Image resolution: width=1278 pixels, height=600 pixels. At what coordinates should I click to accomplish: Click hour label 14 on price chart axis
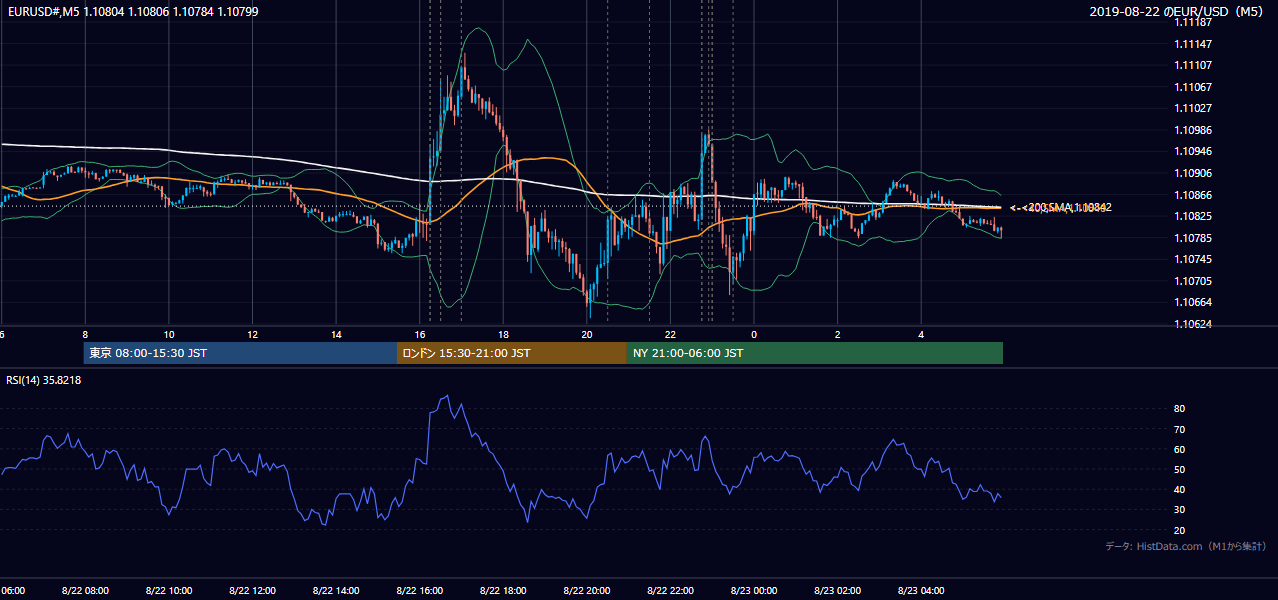pos(336,334)
